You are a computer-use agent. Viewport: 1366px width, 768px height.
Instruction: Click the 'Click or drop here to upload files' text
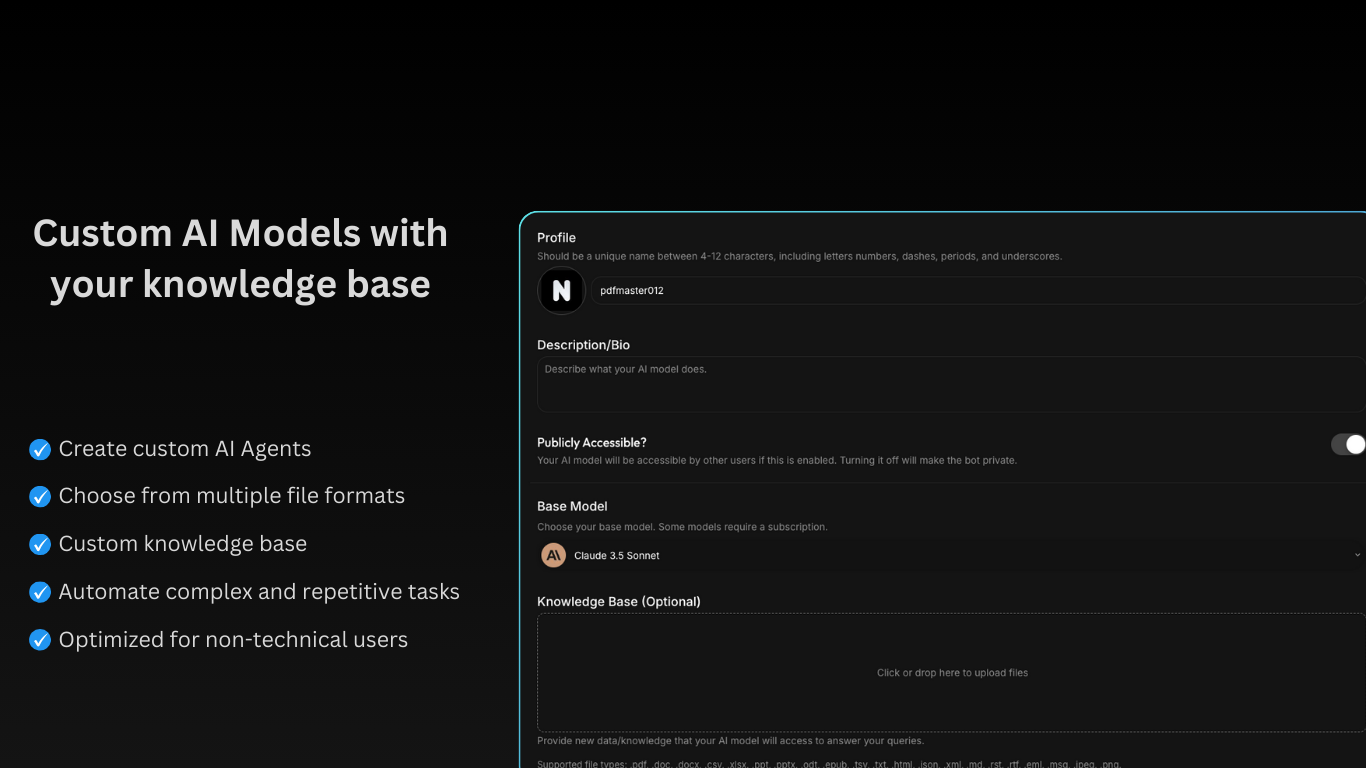click(952, 673)
